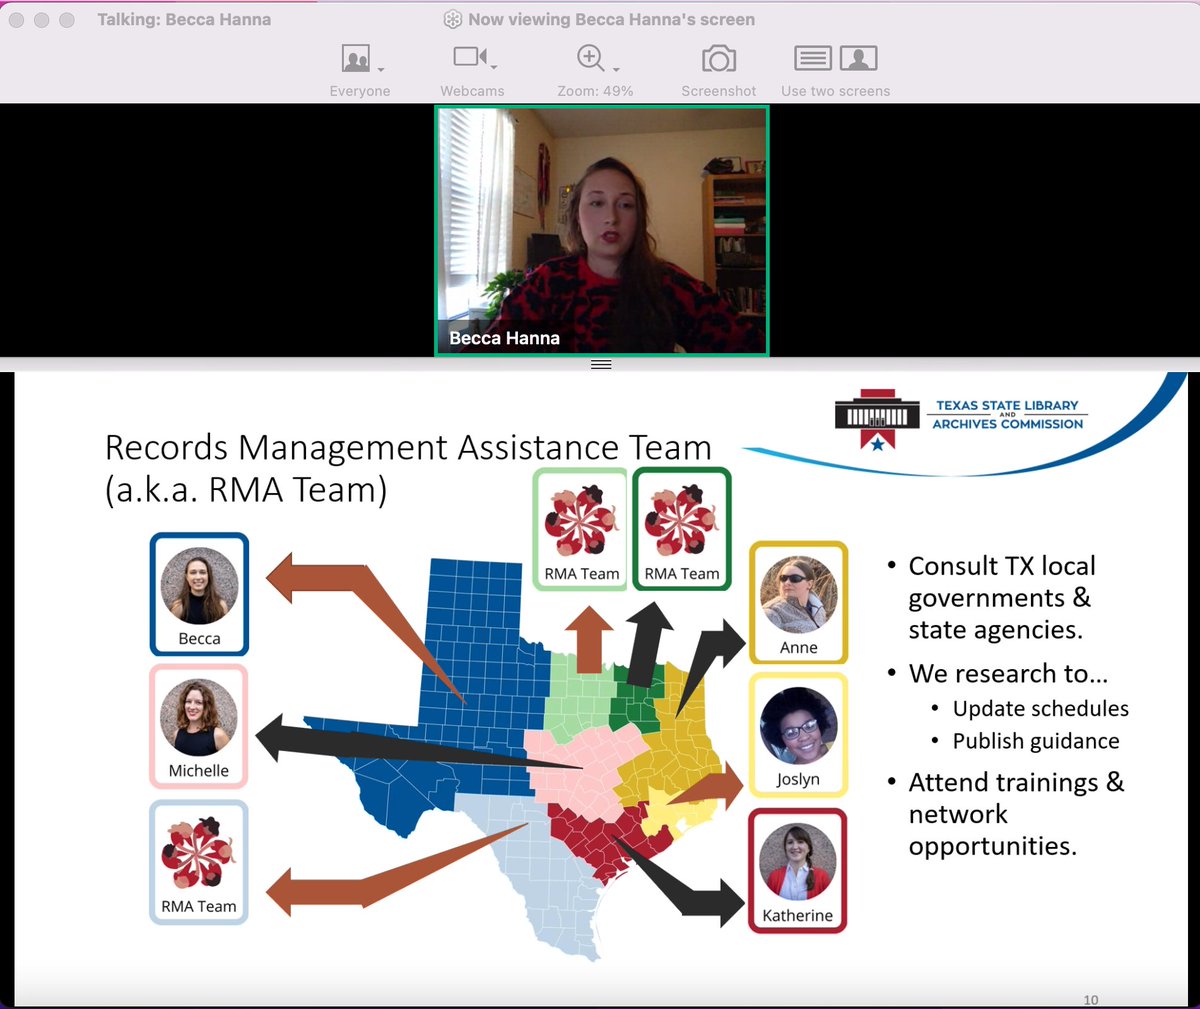Click Becca's profile photo card
1200x1009 pixels.
(199, 594)
